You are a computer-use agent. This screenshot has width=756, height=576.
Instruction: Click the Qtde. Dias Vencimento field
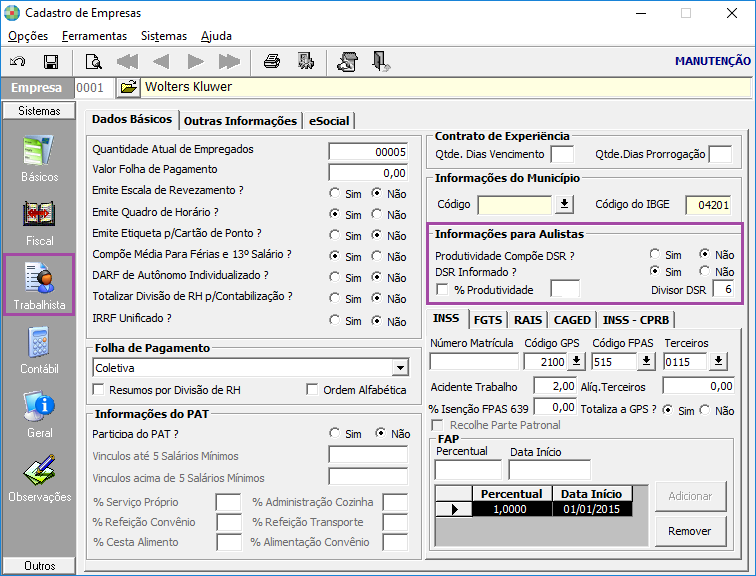tap(562, 155)
